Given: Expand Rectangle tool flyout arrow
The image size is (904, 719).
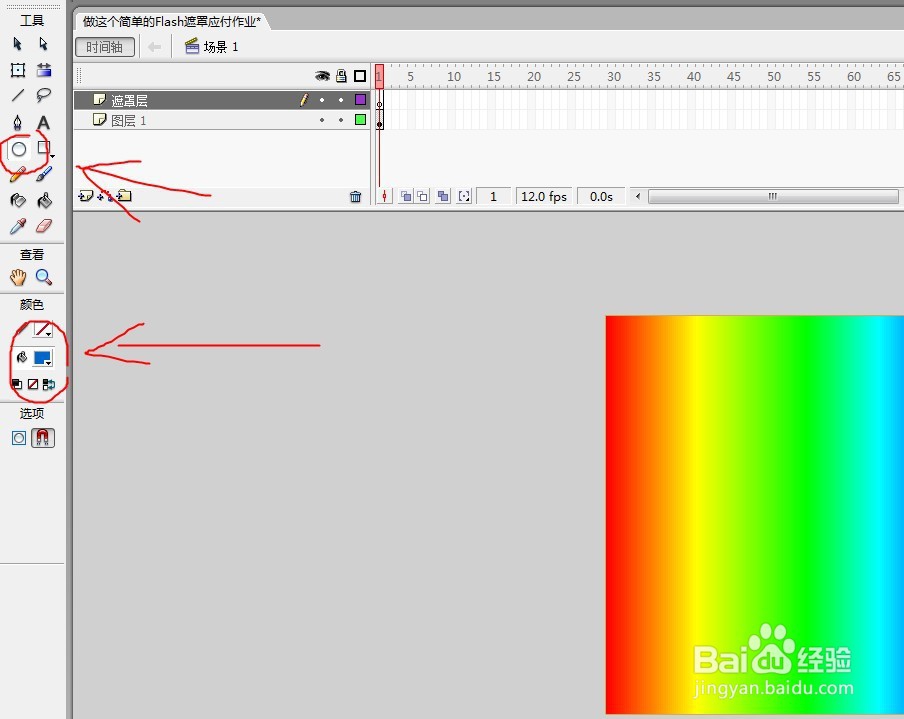Looking at the screenshot, I should click(52, 156).
